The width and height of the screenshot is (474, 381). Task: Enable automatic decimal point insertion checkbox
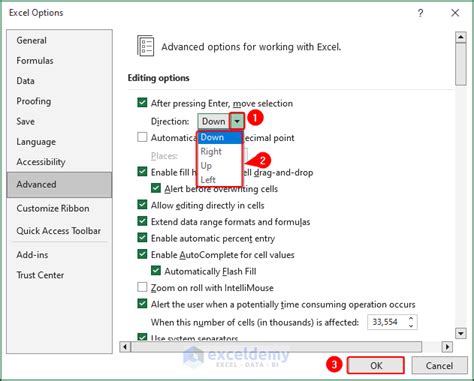click(142, 137)
